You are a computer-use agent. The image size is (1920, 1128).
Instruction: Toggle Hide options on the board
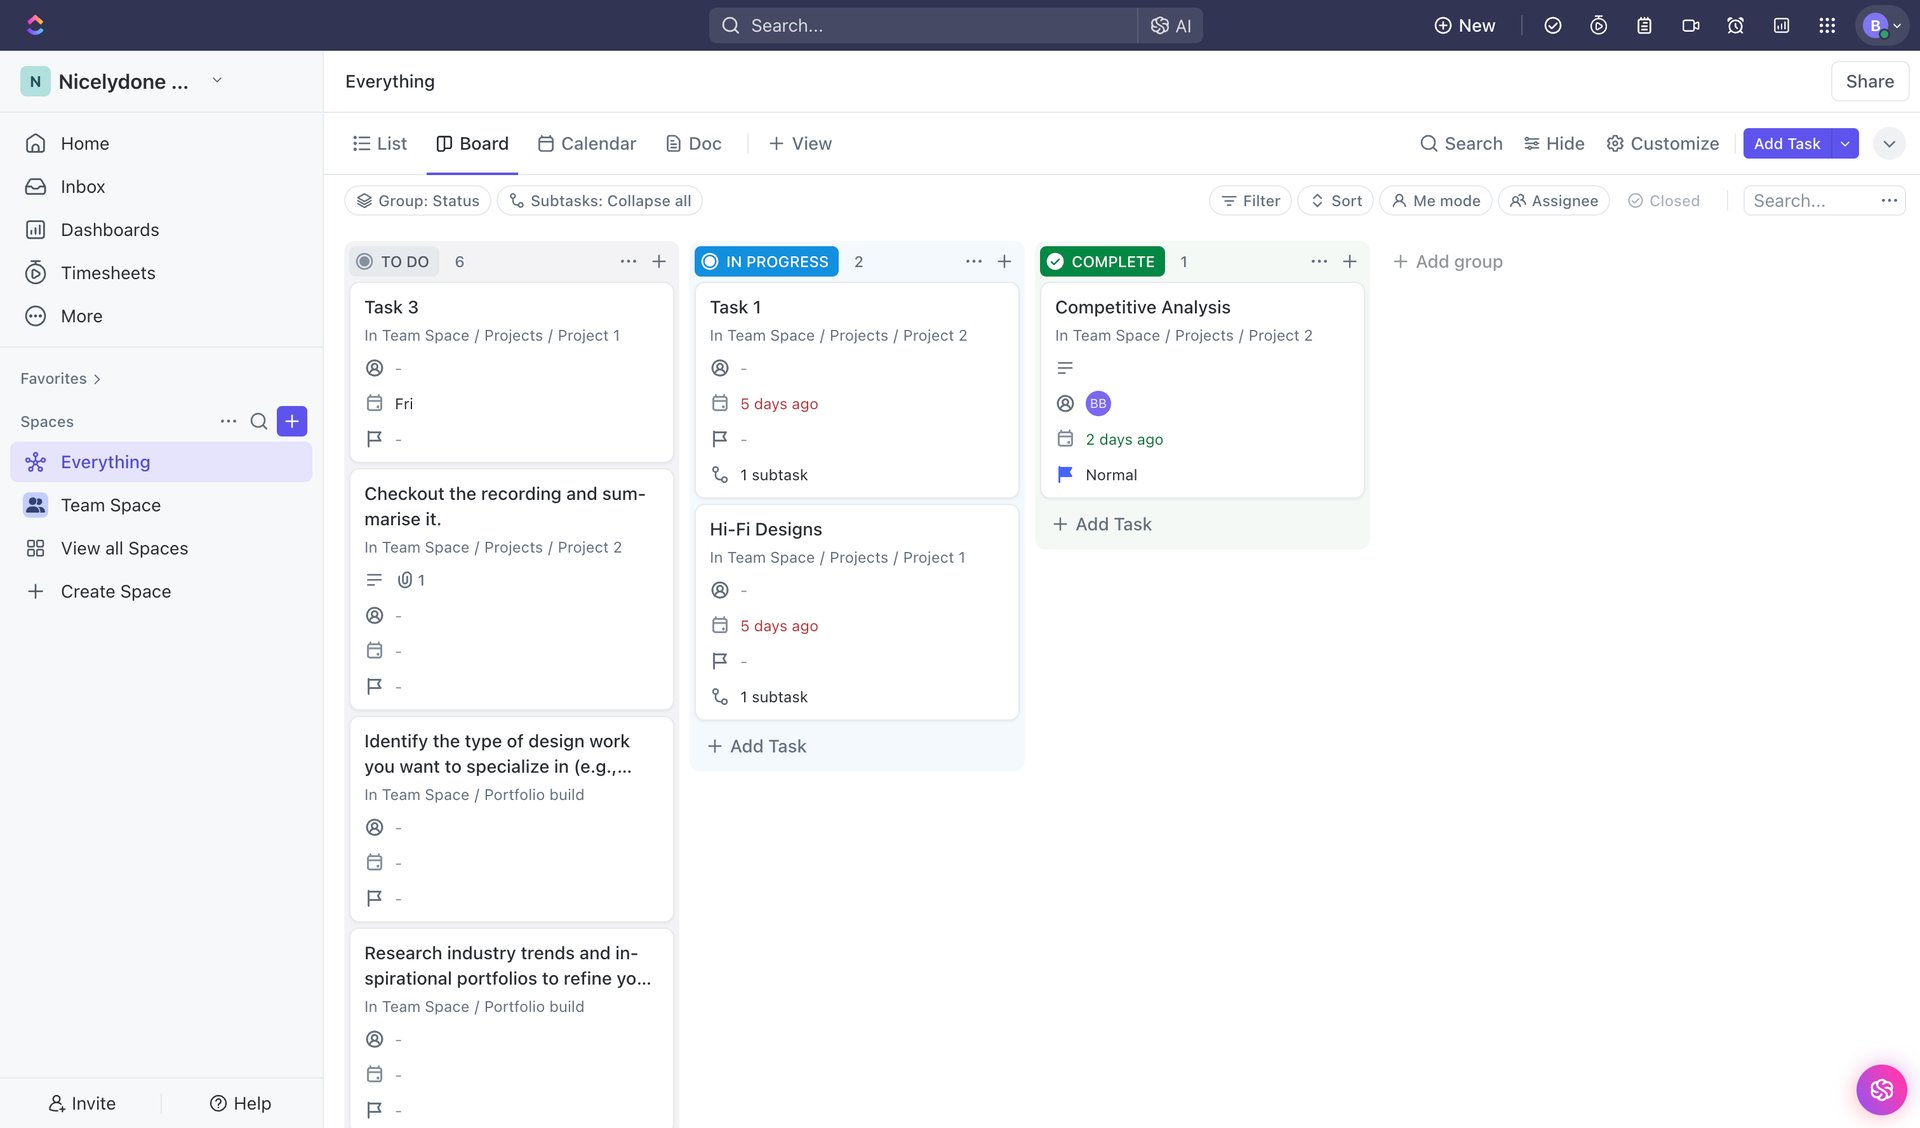point(1553,143)
